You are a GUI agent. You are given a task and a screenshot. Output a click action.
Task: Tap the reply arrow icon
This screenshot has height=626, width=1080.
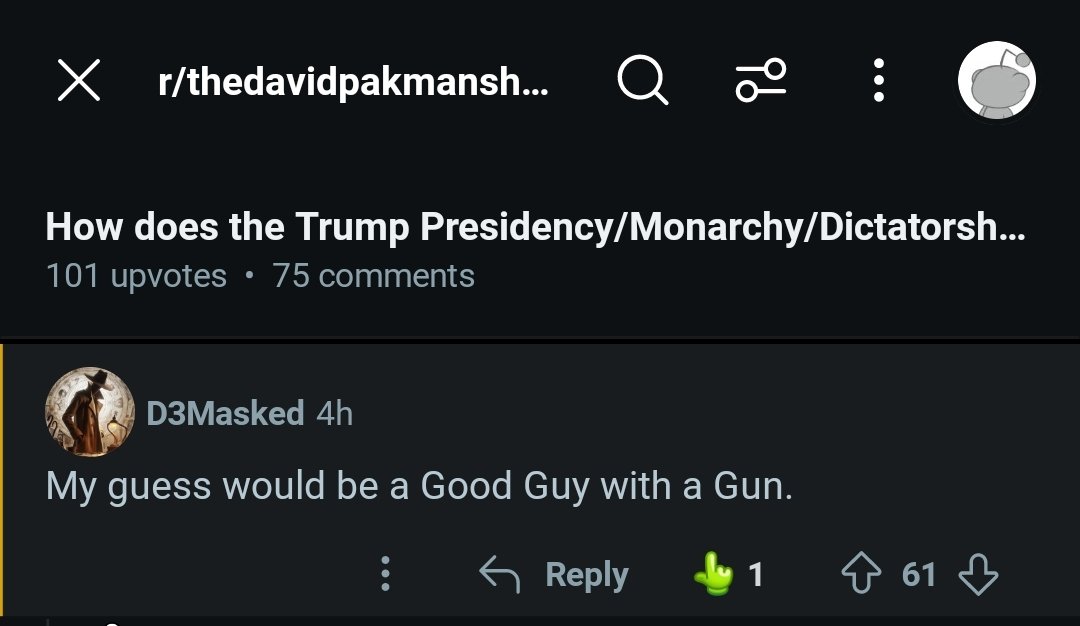click(501, 575)
